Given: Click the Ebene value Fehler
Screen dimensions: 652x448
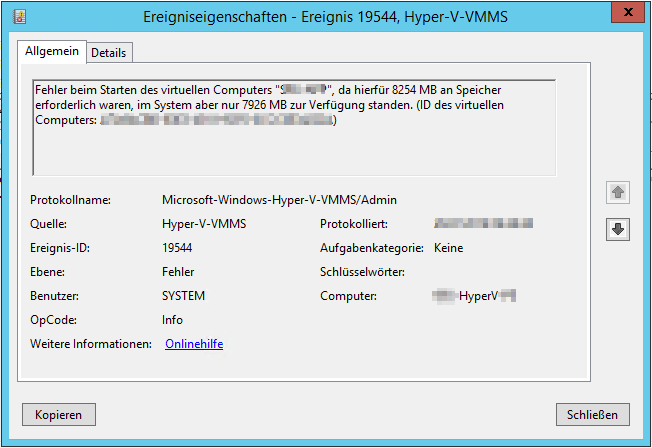Looking at the screenshot, I should [x=178, y=272].
